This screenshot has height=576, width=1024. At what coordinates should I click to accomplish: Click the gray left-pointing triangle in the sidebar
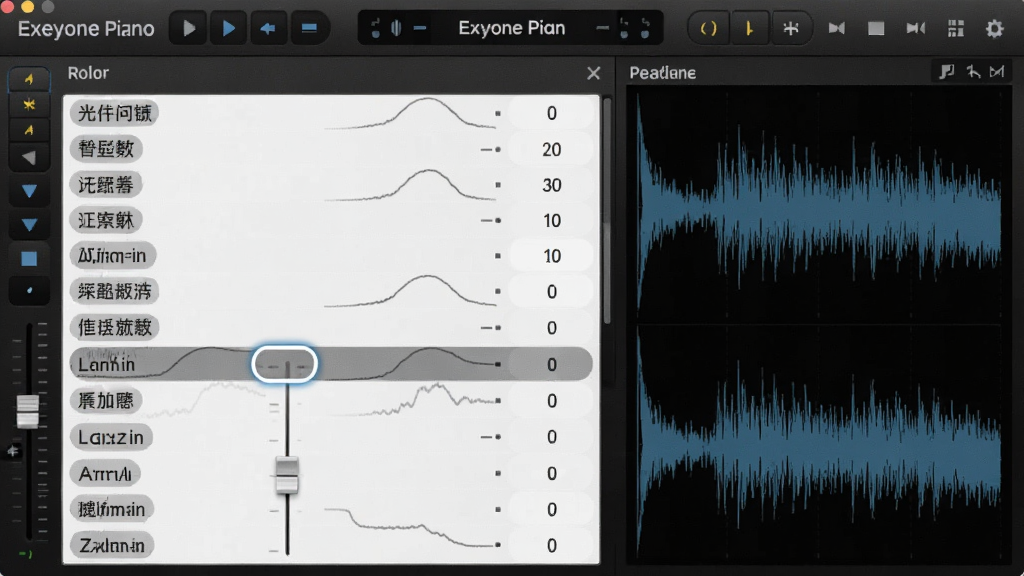(x=29, y=157)
